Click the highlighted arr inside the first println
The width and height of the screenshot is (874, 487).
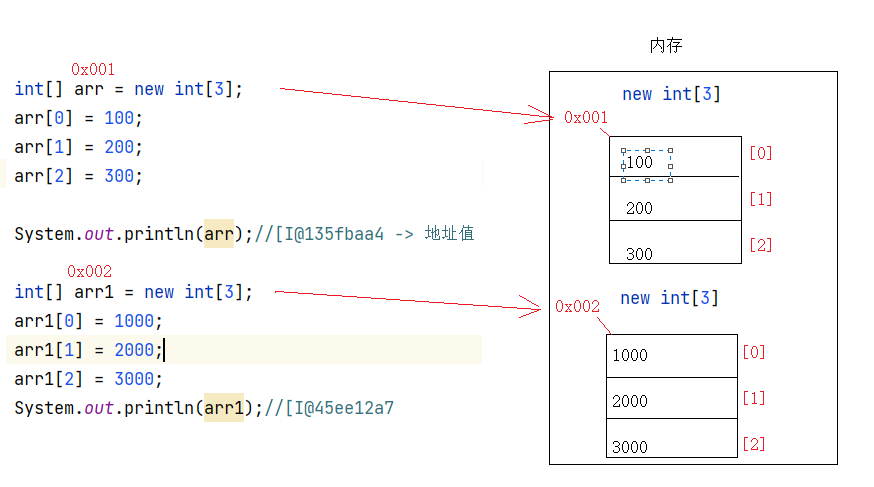[x=219, y=234]
